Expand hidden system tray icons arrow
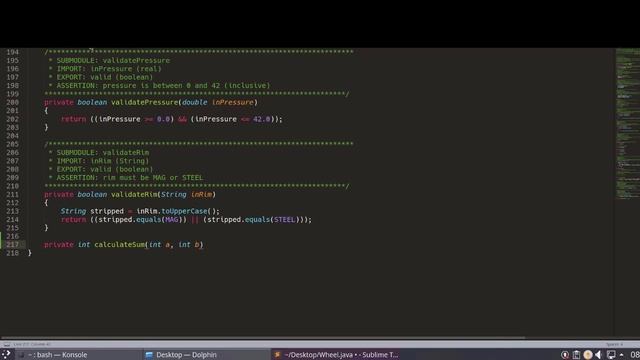640x360 pixels. 621,355
